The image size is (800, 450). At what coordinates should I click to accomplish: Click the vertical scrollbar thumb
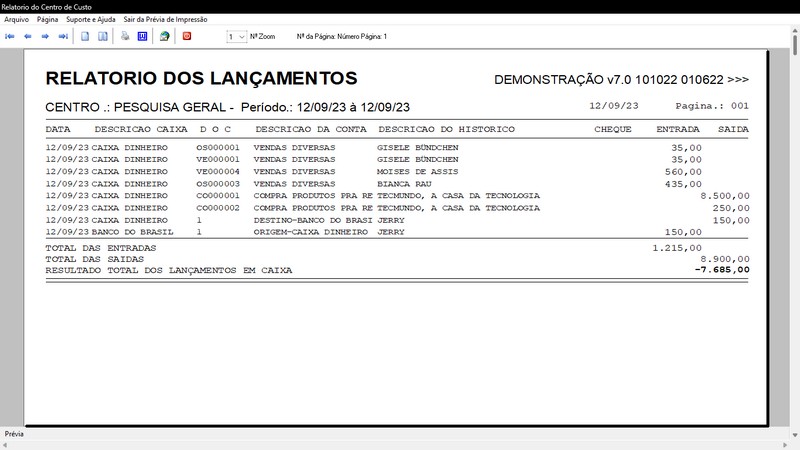(x=795, y=46)
